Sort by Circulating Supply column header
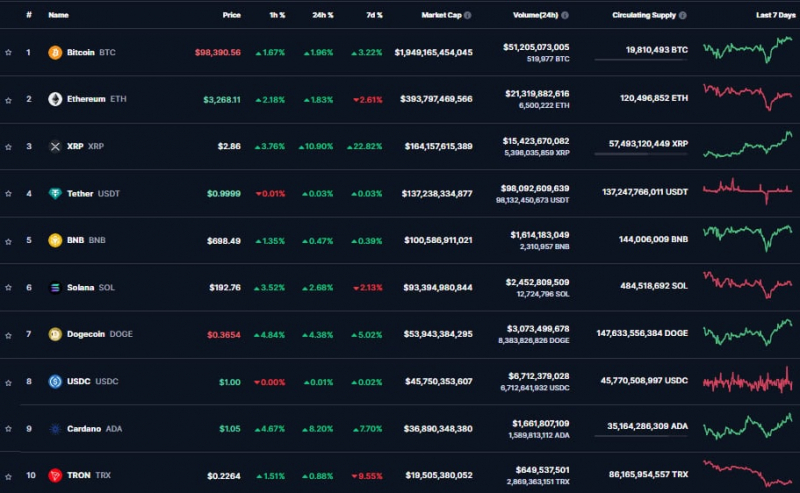Image resolution: width=800 pixels, height=493 pixels. [x=644, y=15]
